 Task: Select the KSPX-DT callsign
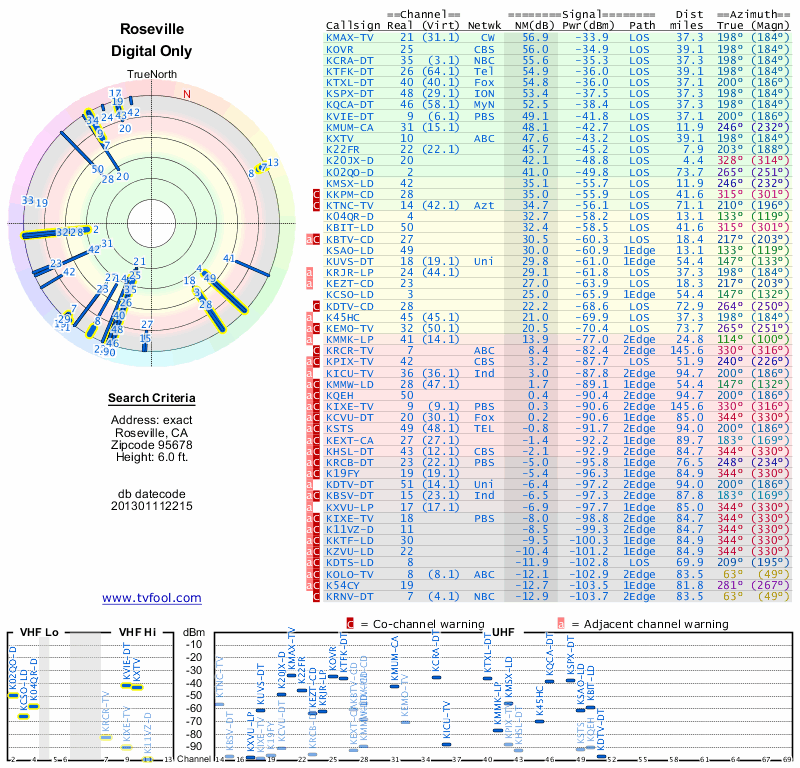click(349, 93)
